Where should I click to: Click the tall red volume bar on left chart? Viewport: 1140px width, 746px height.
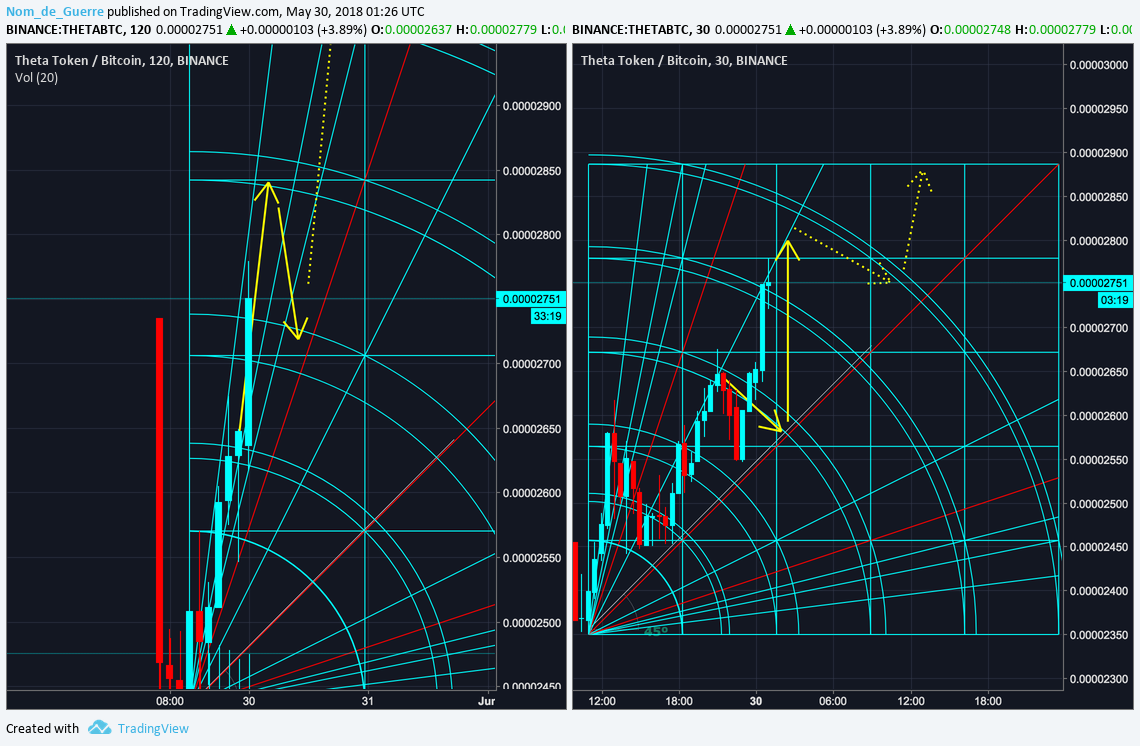click(x=159, y=490)
